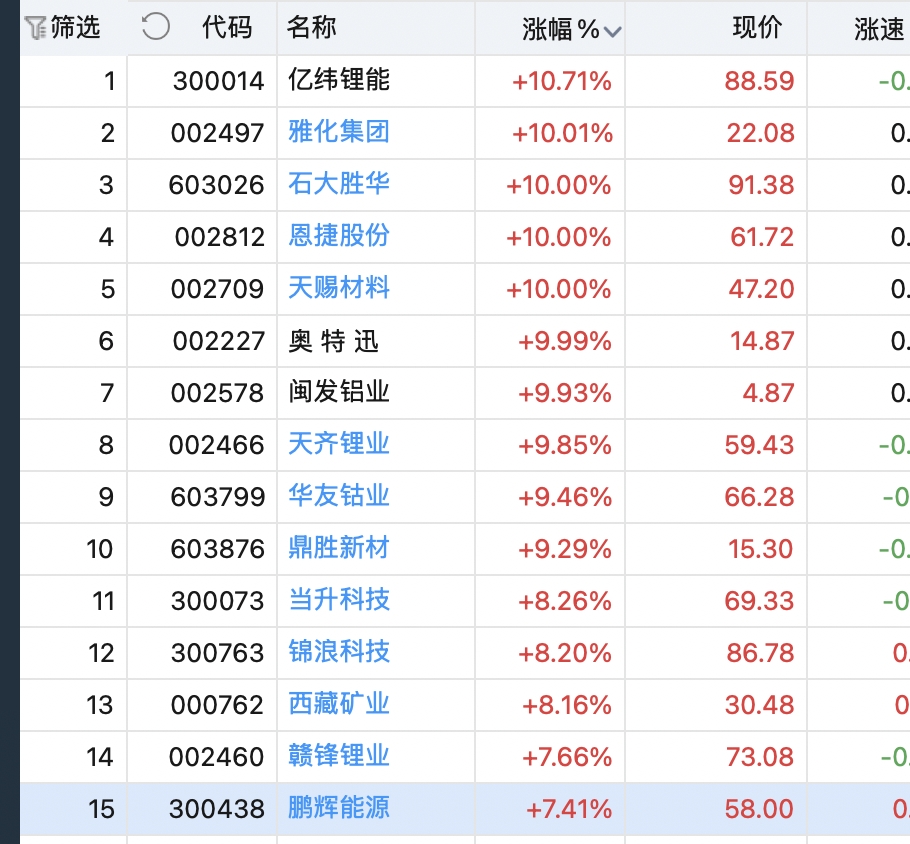Select code 603799

click(x=218, y=497)
